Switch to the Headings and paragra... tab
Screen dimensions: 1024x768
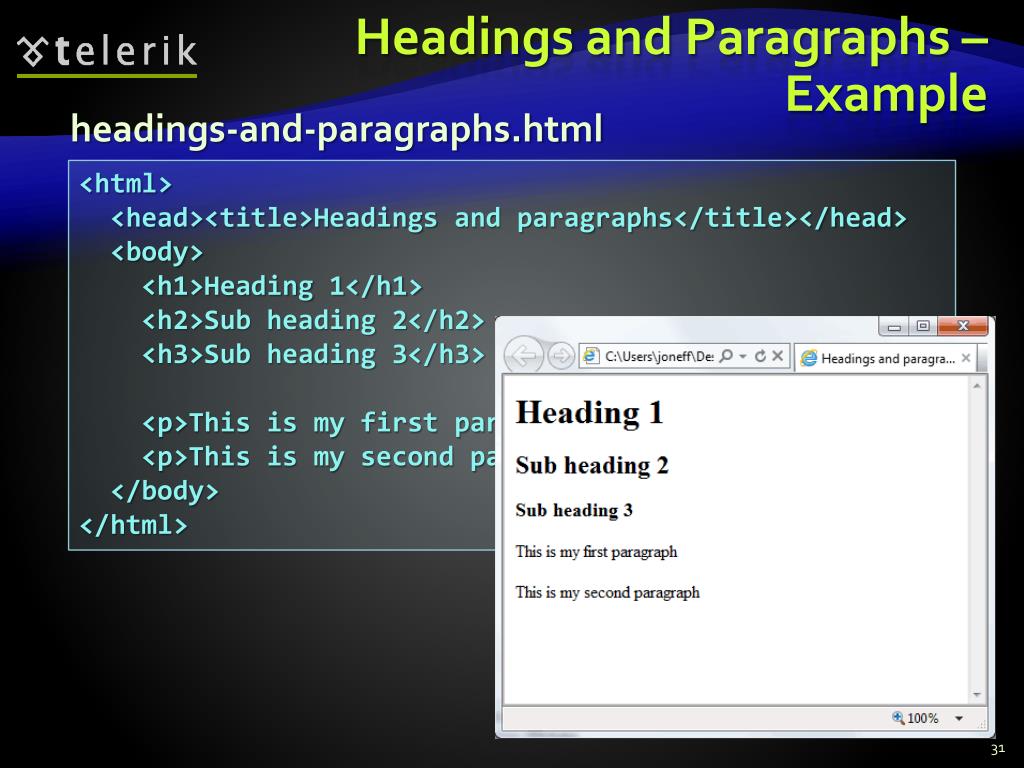887,358
